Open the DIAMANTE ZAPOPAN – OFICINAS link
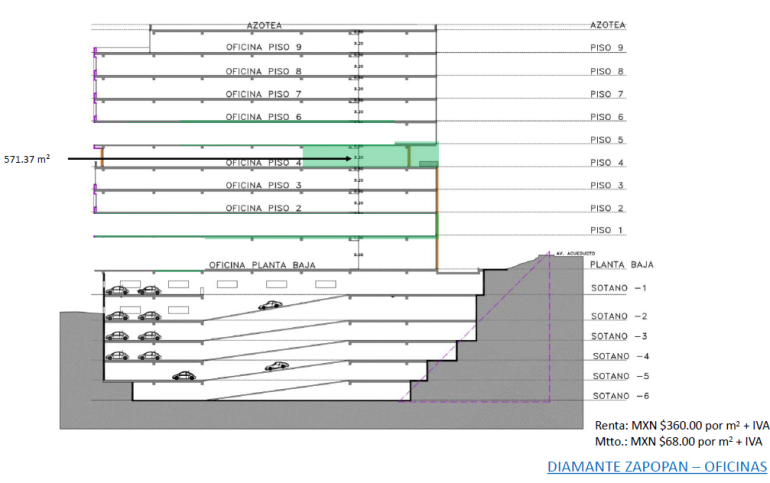Image resolution: width=770 pixels, height=483 pixels. pos(657,467)
